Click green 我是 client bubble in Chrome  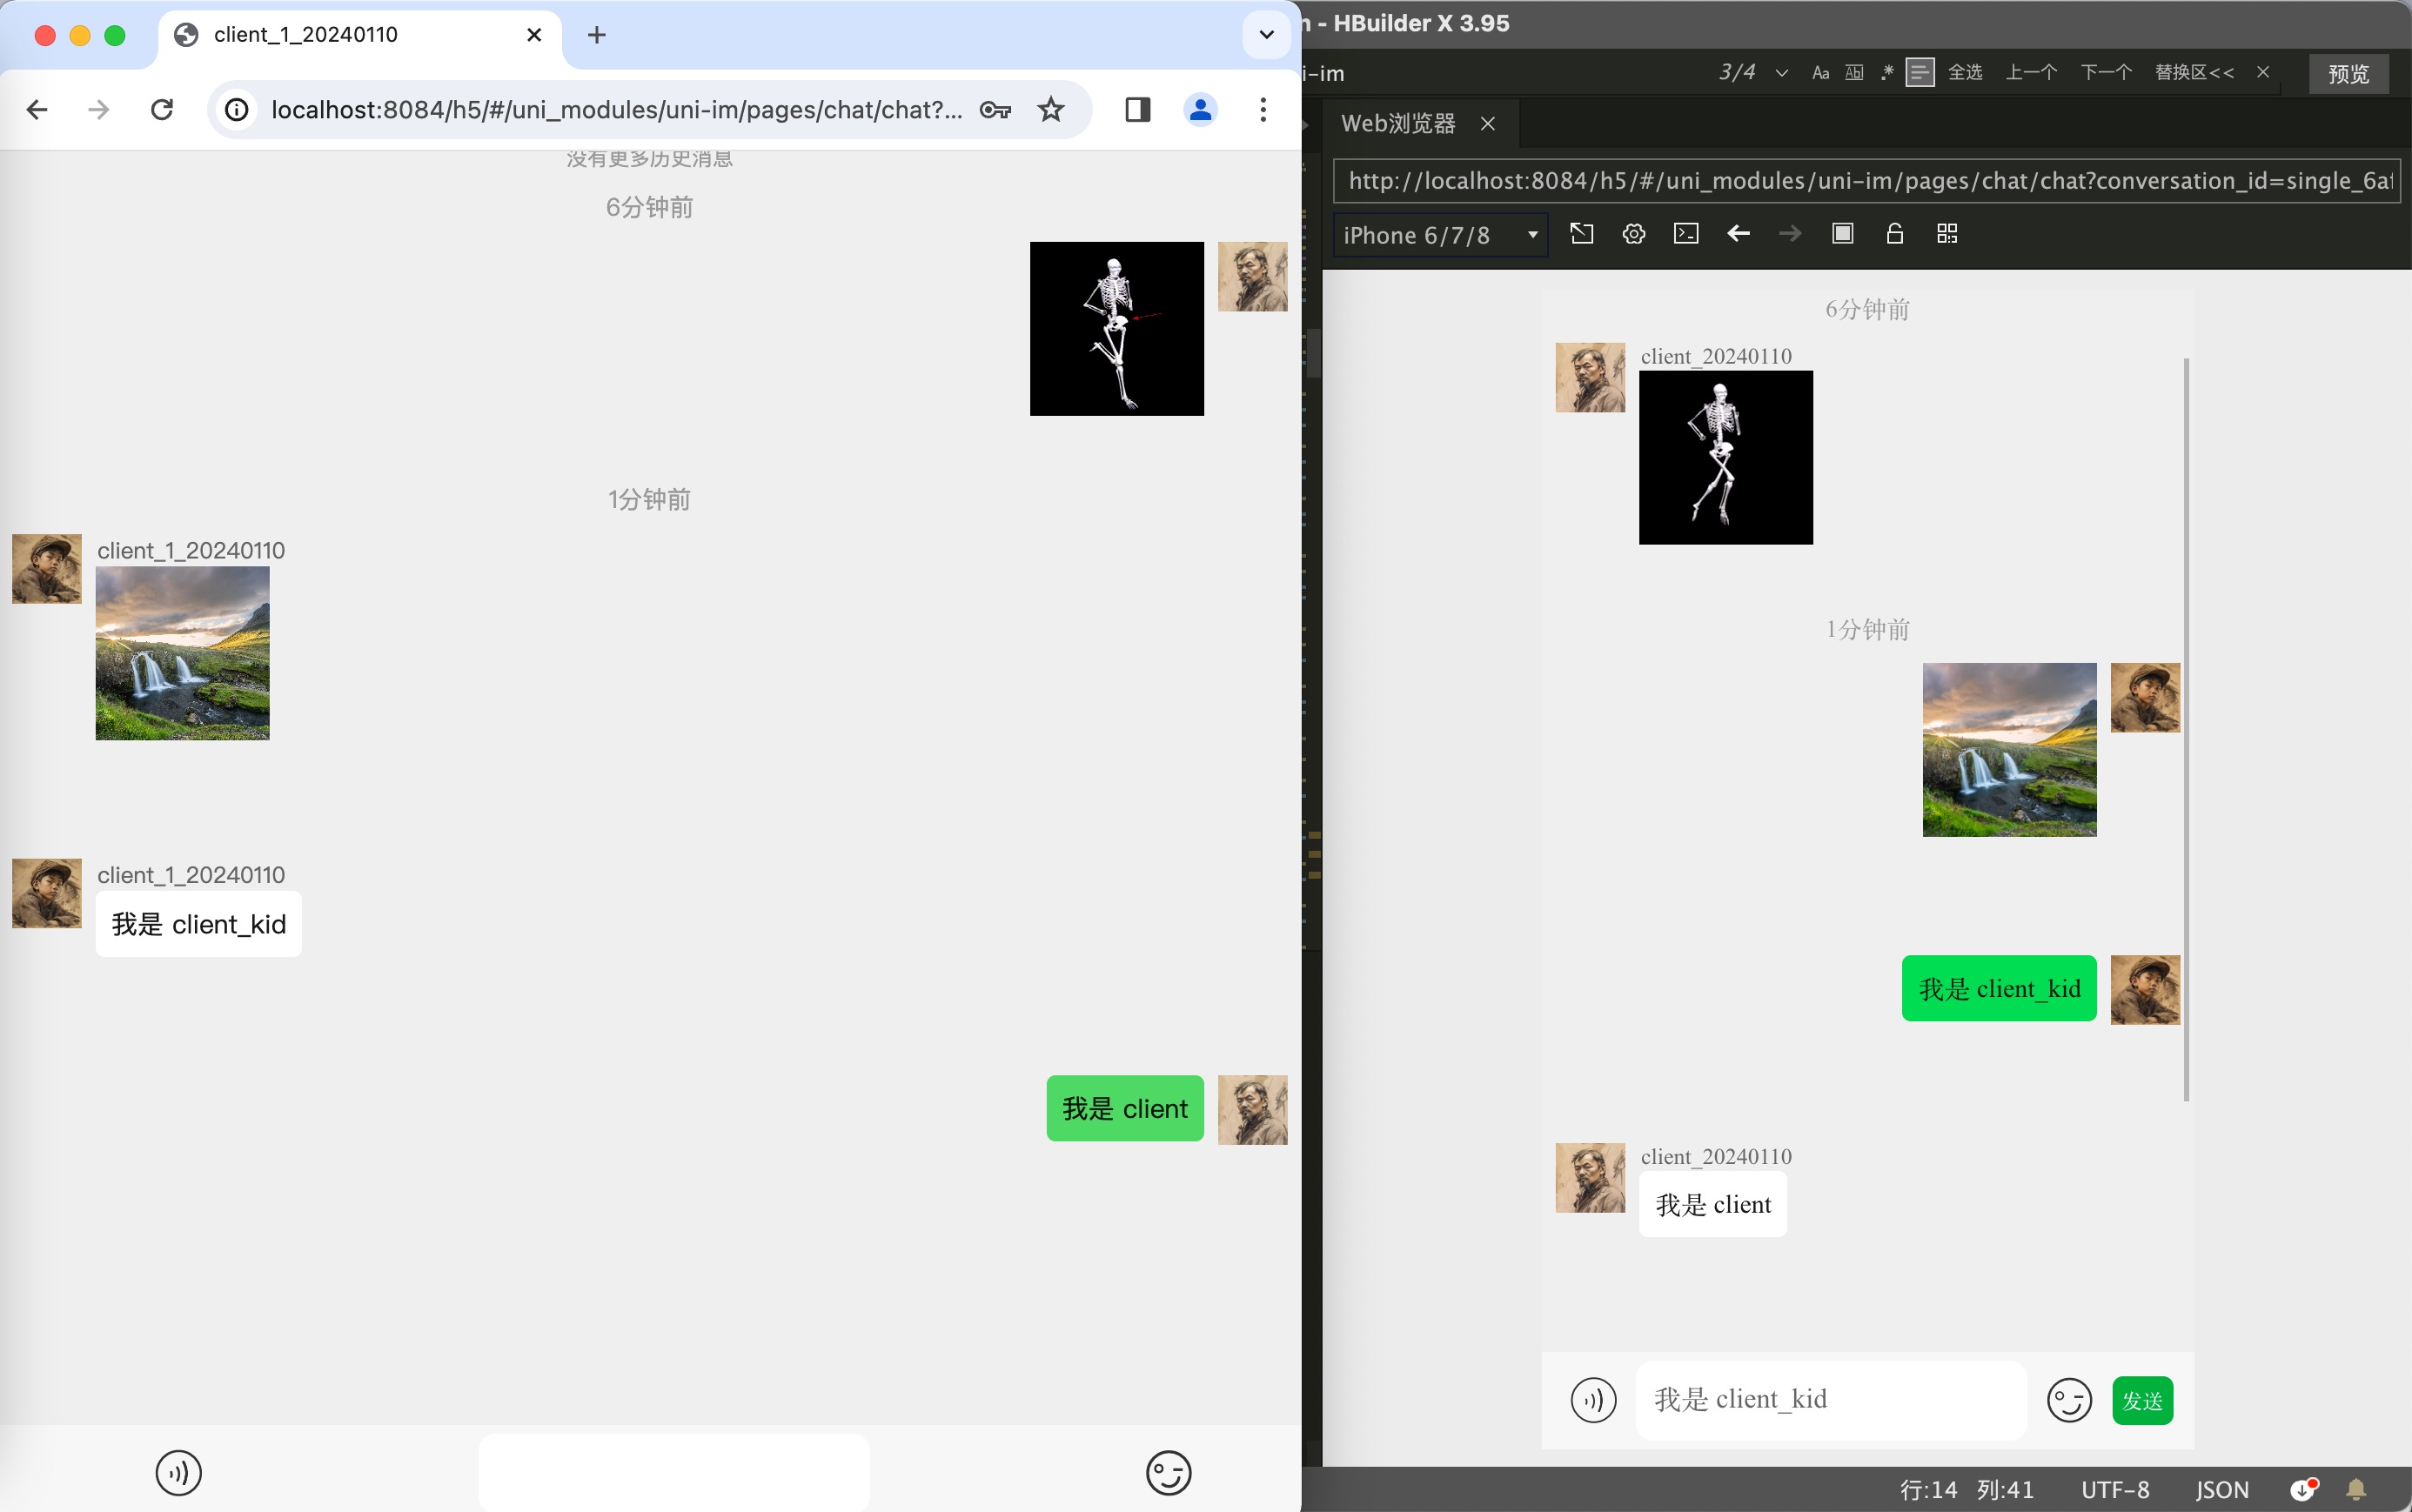coord(1125,1108)
